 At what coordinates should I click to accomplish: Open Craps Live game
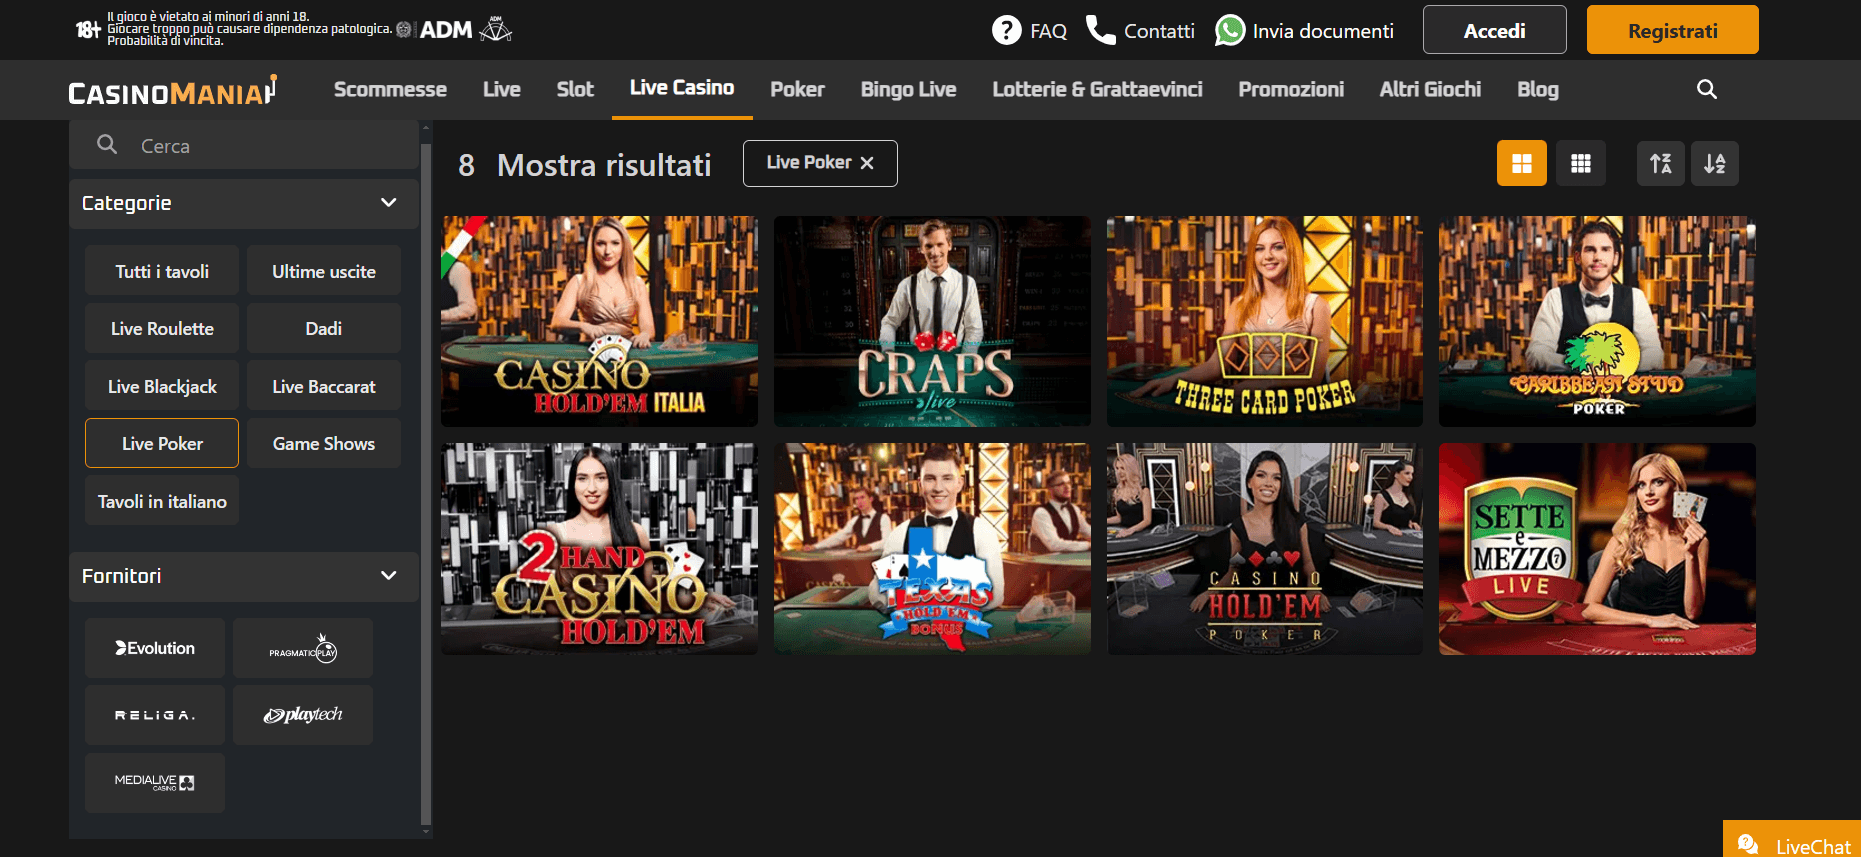pyautogui.click(x=932, y=321)
